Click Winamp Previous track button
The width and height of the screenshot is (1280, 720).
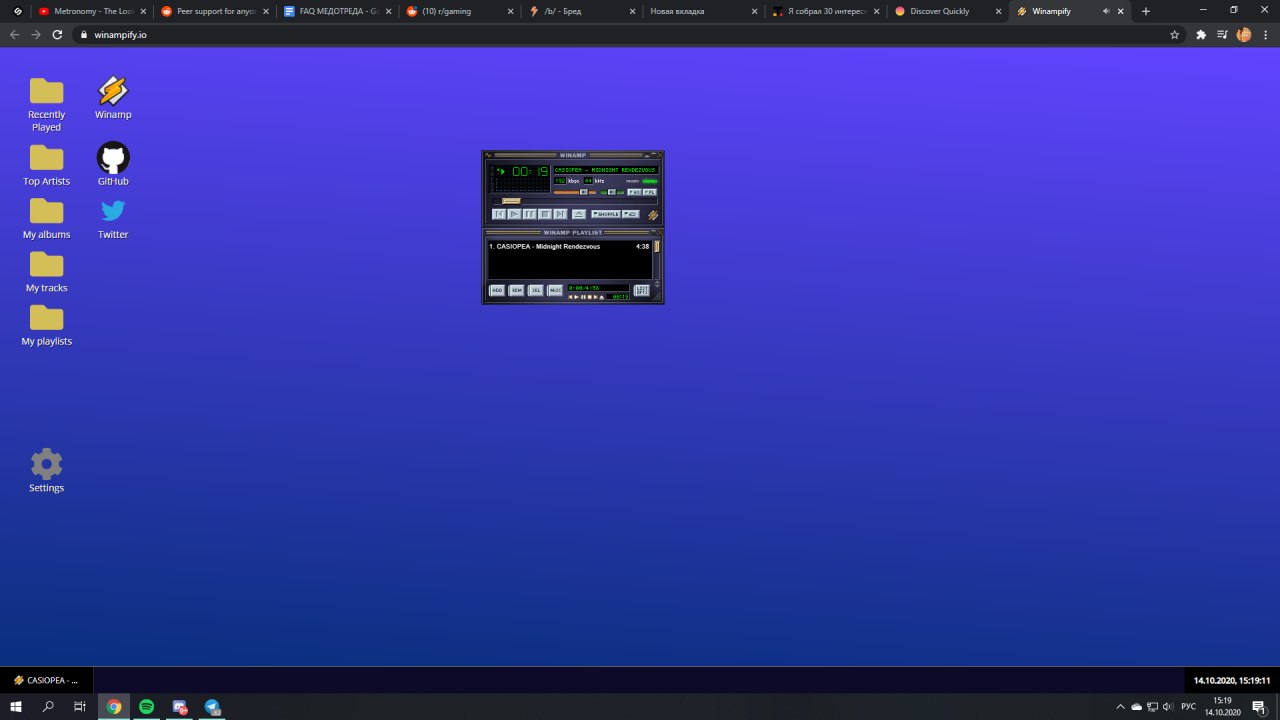point(499,214)
